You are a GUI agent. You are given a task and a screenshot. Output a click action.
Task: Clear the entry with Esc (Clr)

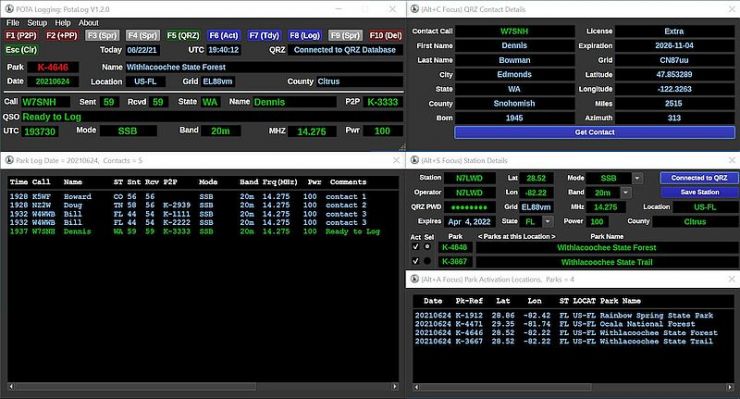click(21, 50)
